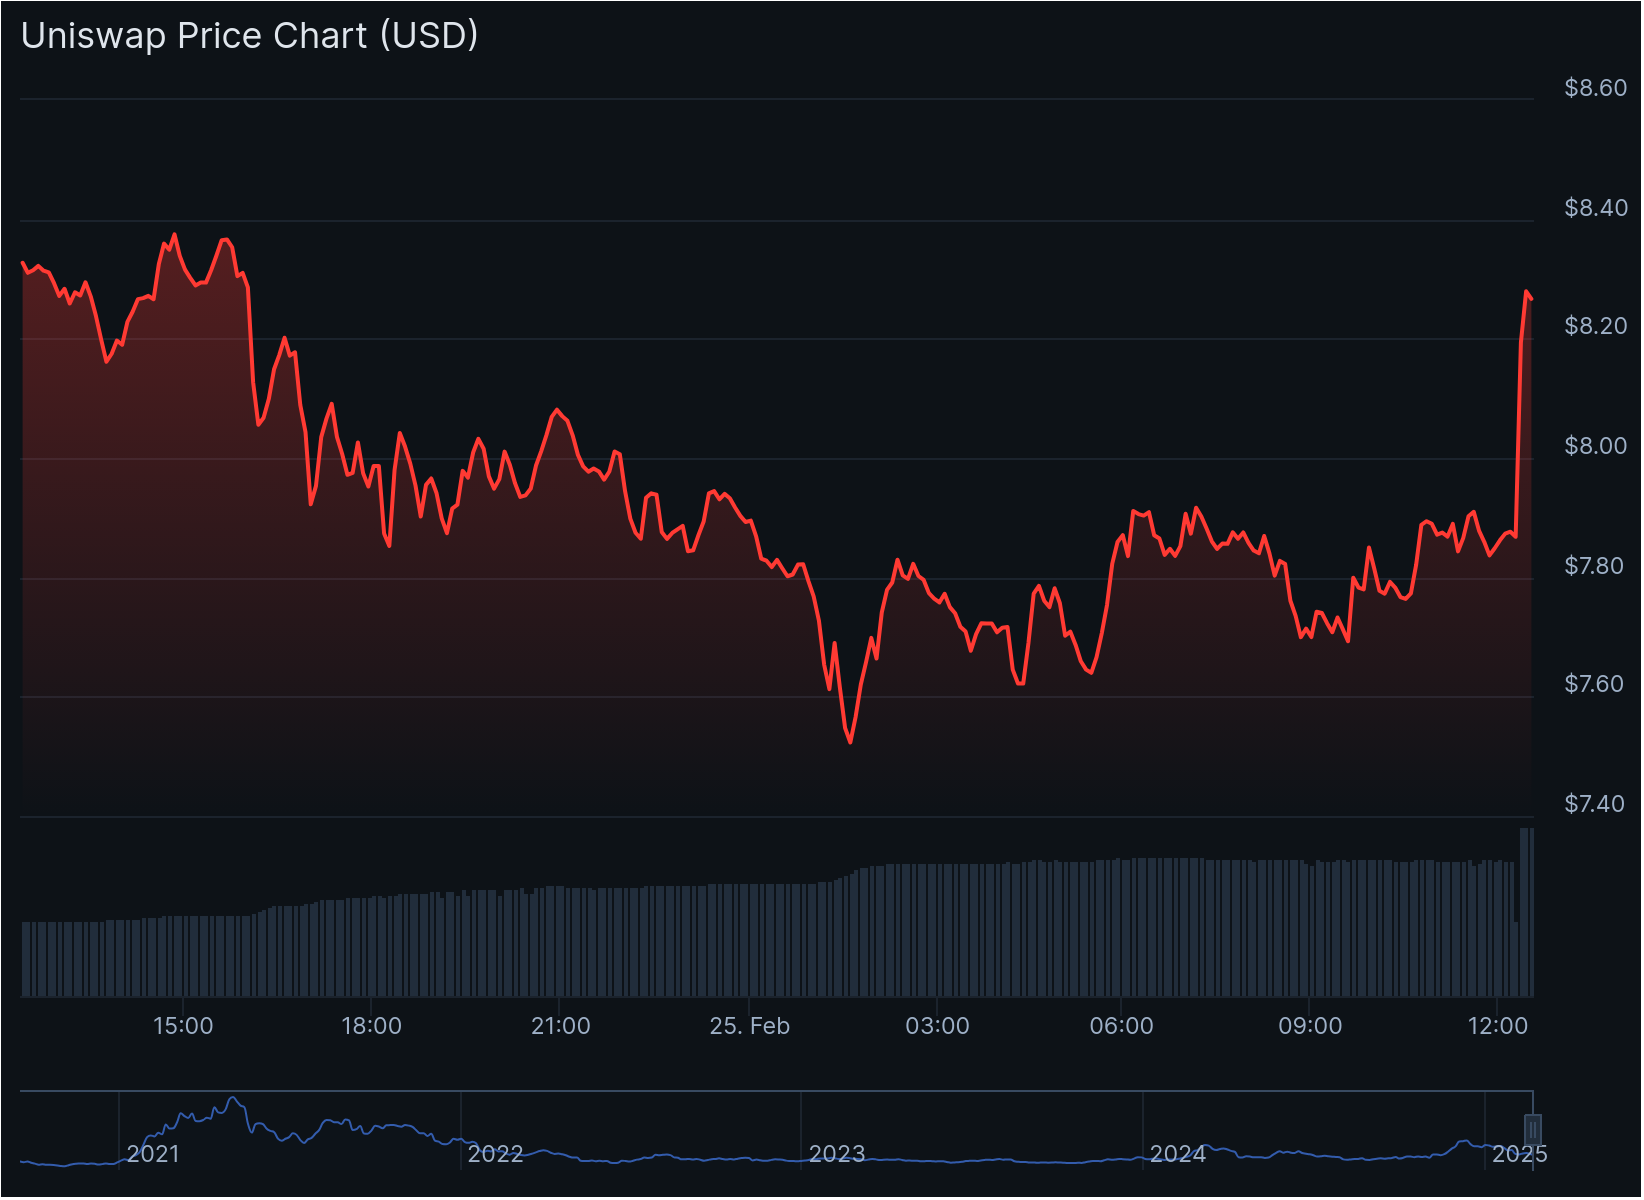
Task: Click the $7.40 price axis label
Action: pyautogui.click(x=1596, y=804)
